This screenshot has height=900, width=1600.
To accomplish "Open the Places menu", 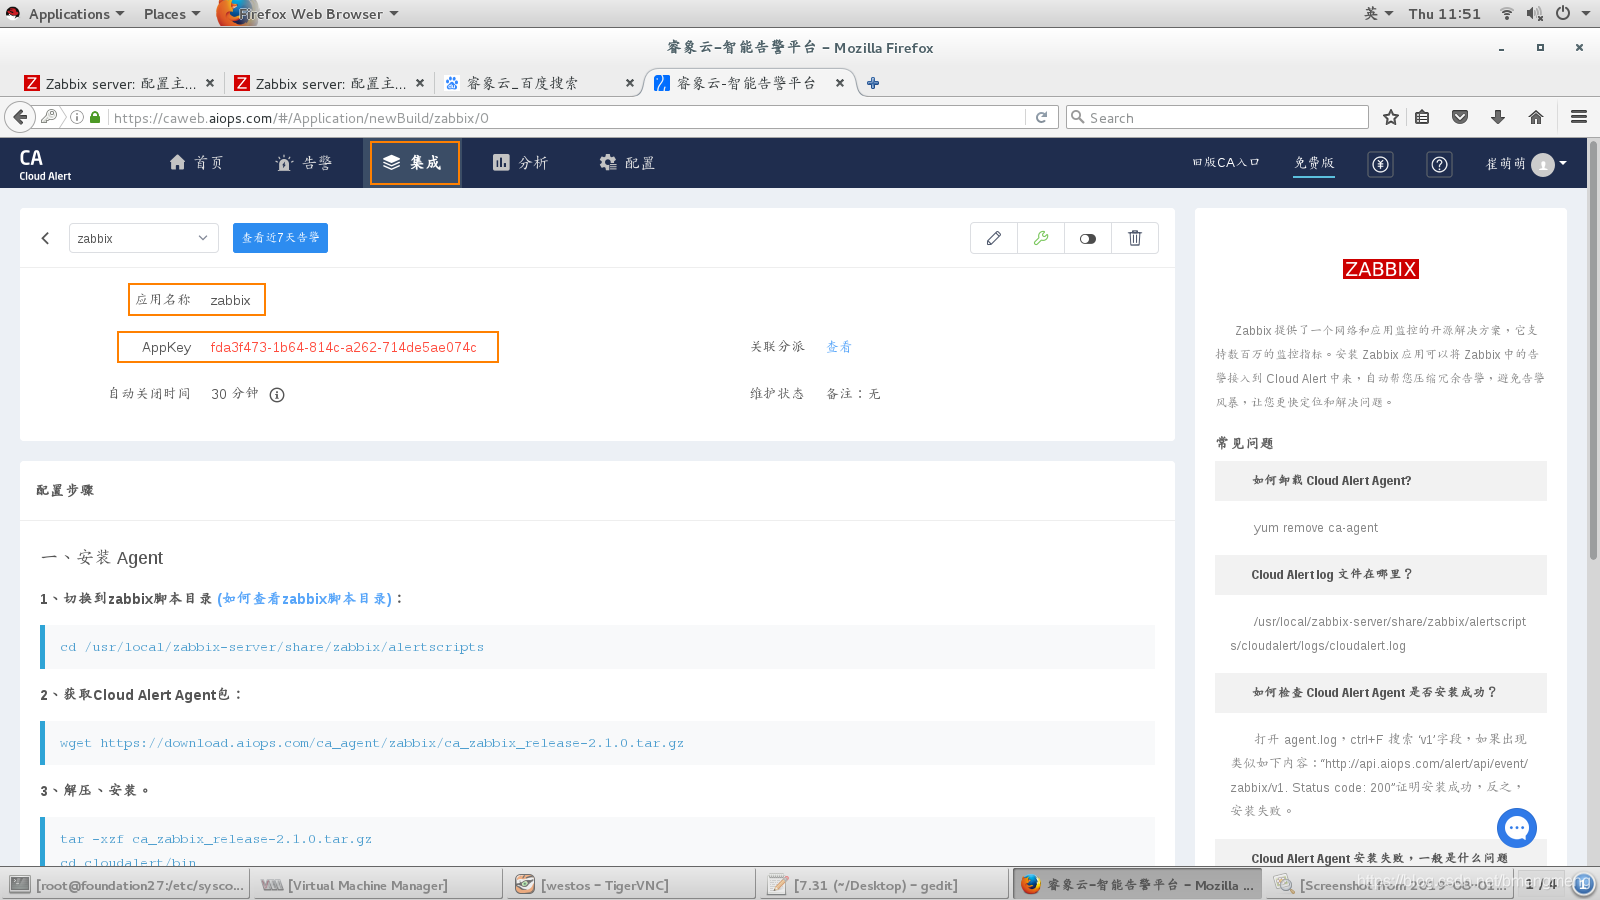I will [171, 14].
